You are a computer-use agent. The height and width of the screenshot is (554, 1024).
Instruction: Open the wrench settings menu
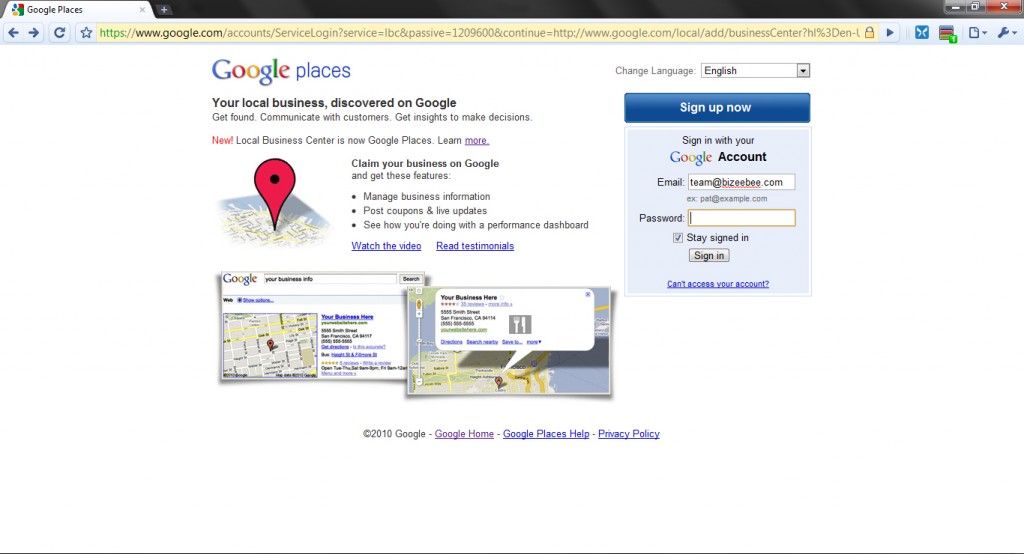1006,33
